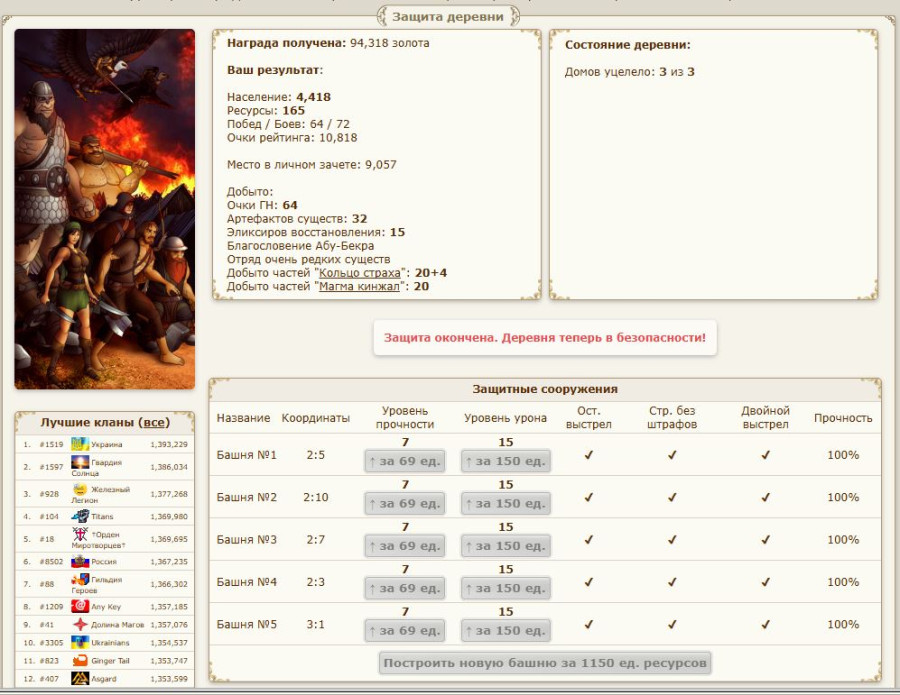Click coordinates 2:10 of Башня №2
Image resolution: width=900 pixels, height=695 pixels.
(316, 498)
